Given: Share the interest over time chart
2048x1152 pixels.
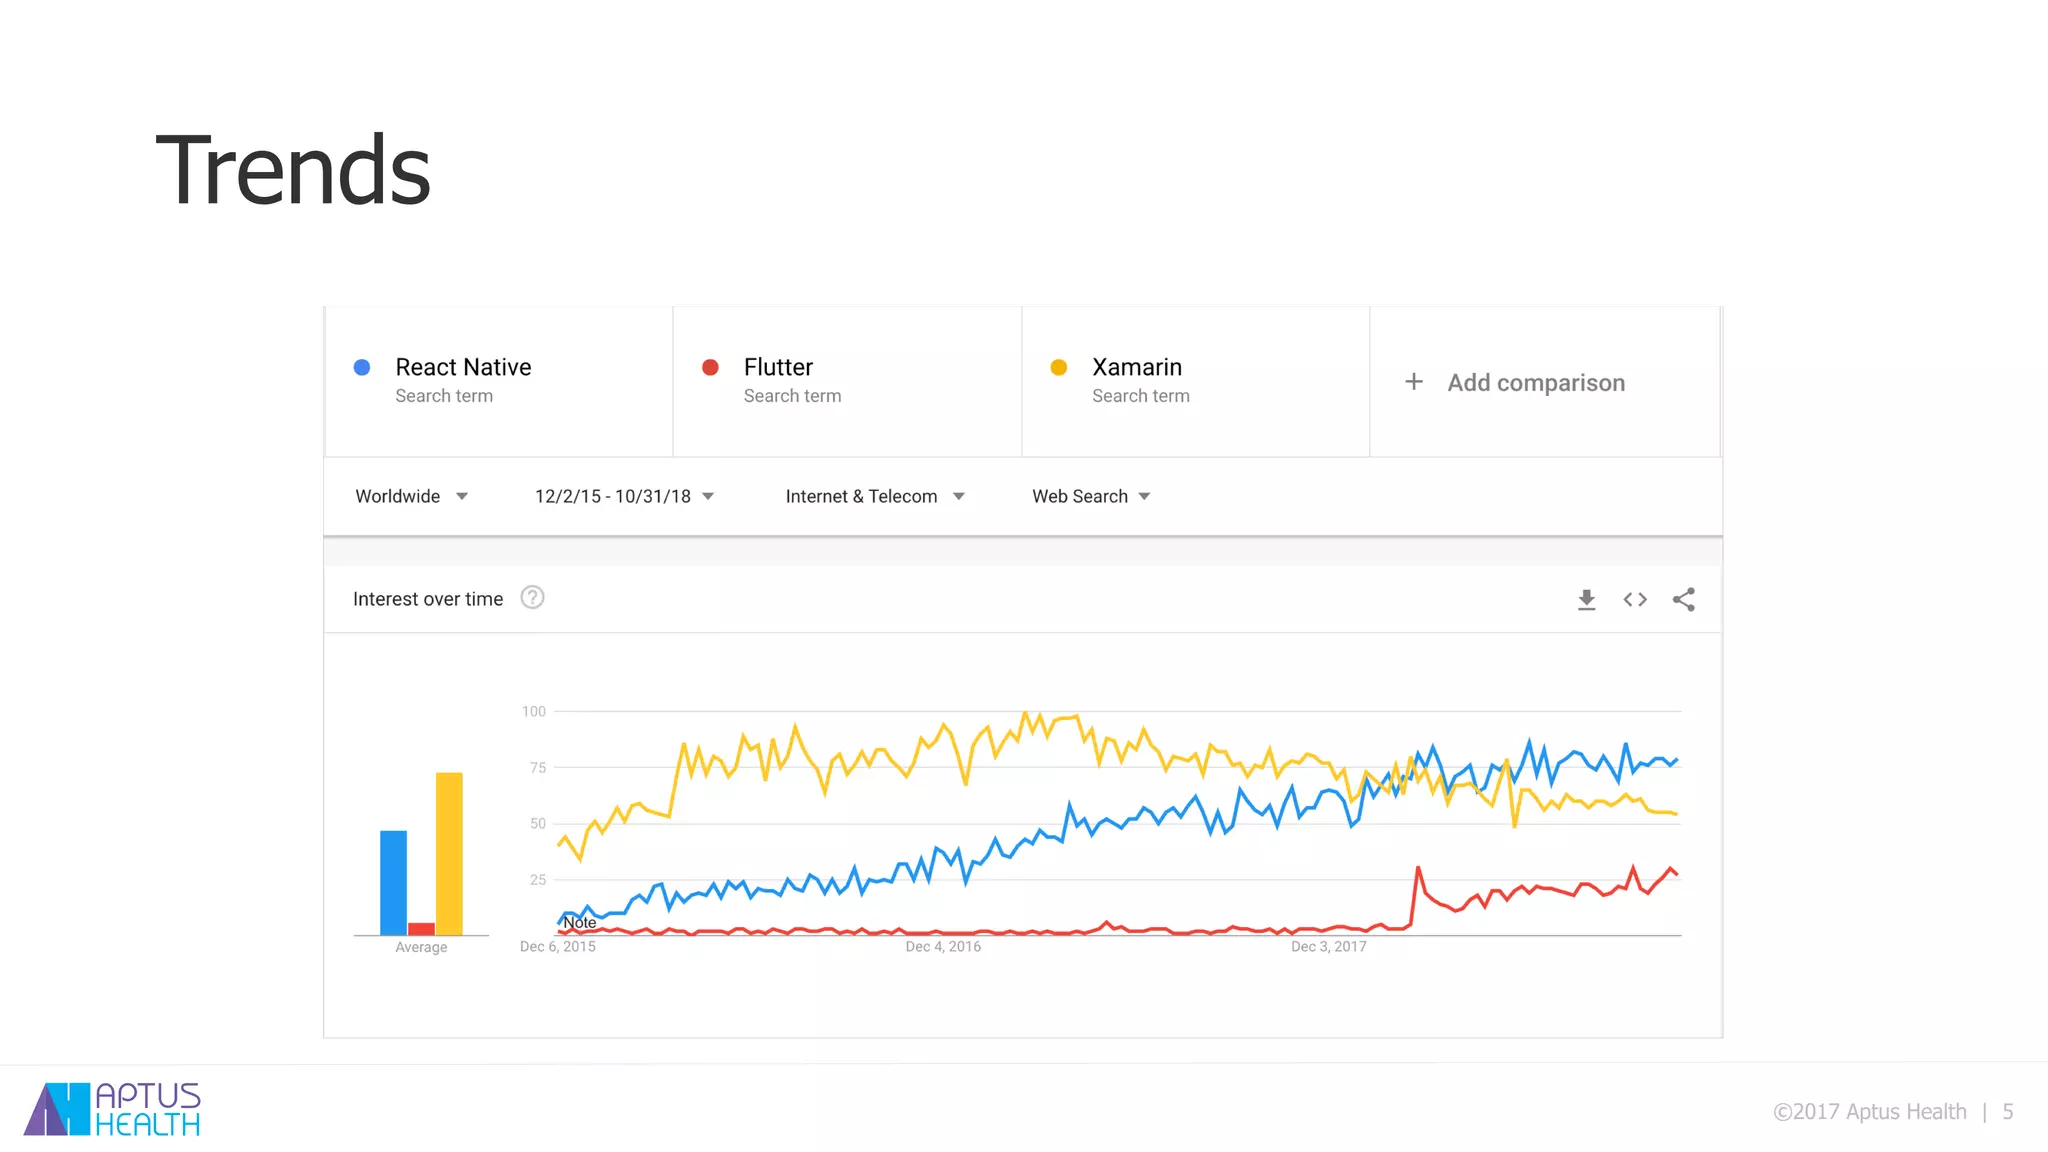Looking at the screenshot, I should click(1684, 600).
